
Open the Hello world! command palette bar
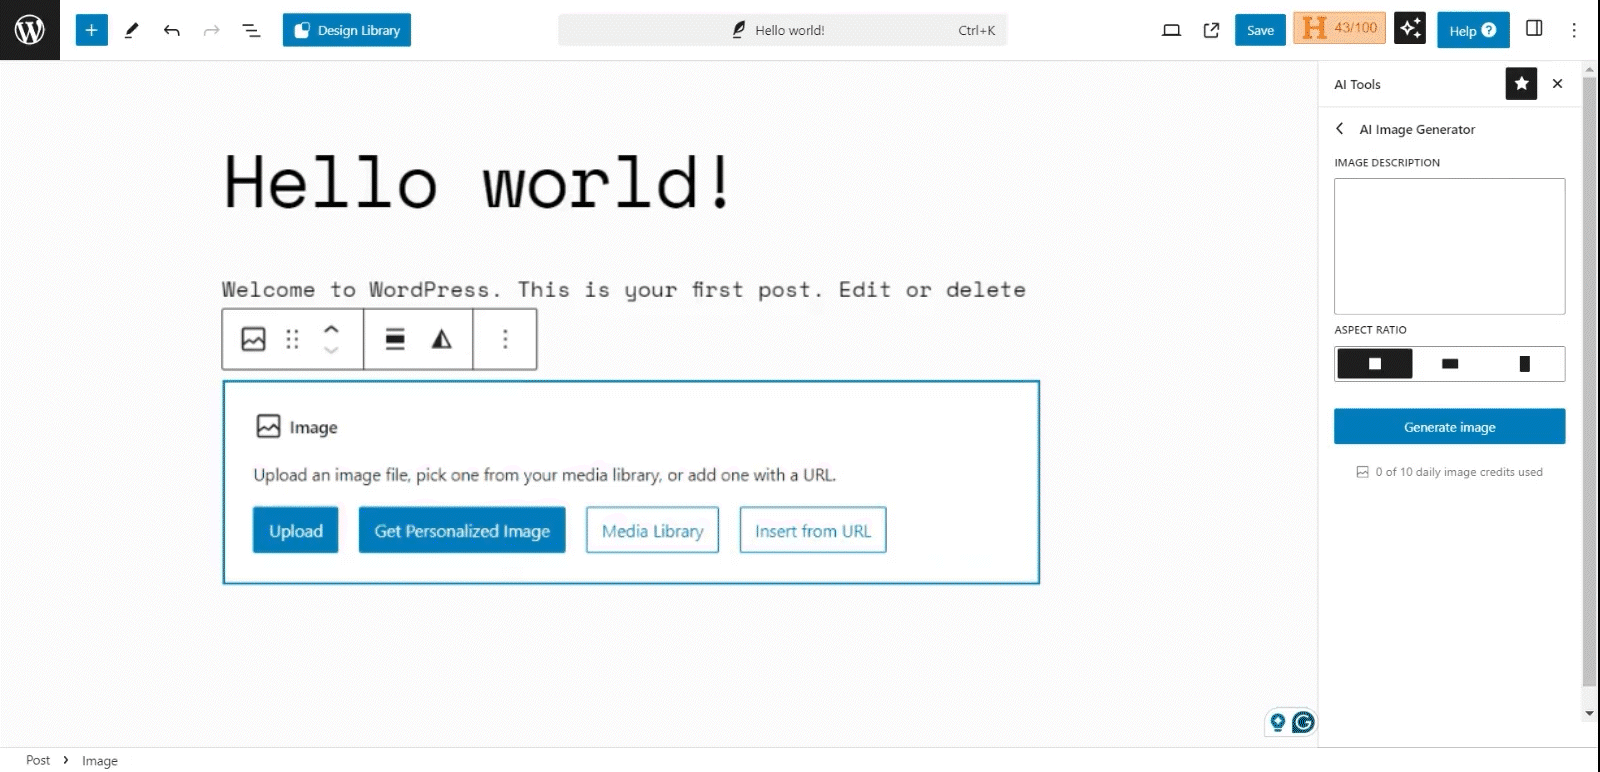(x=782, y=30)
